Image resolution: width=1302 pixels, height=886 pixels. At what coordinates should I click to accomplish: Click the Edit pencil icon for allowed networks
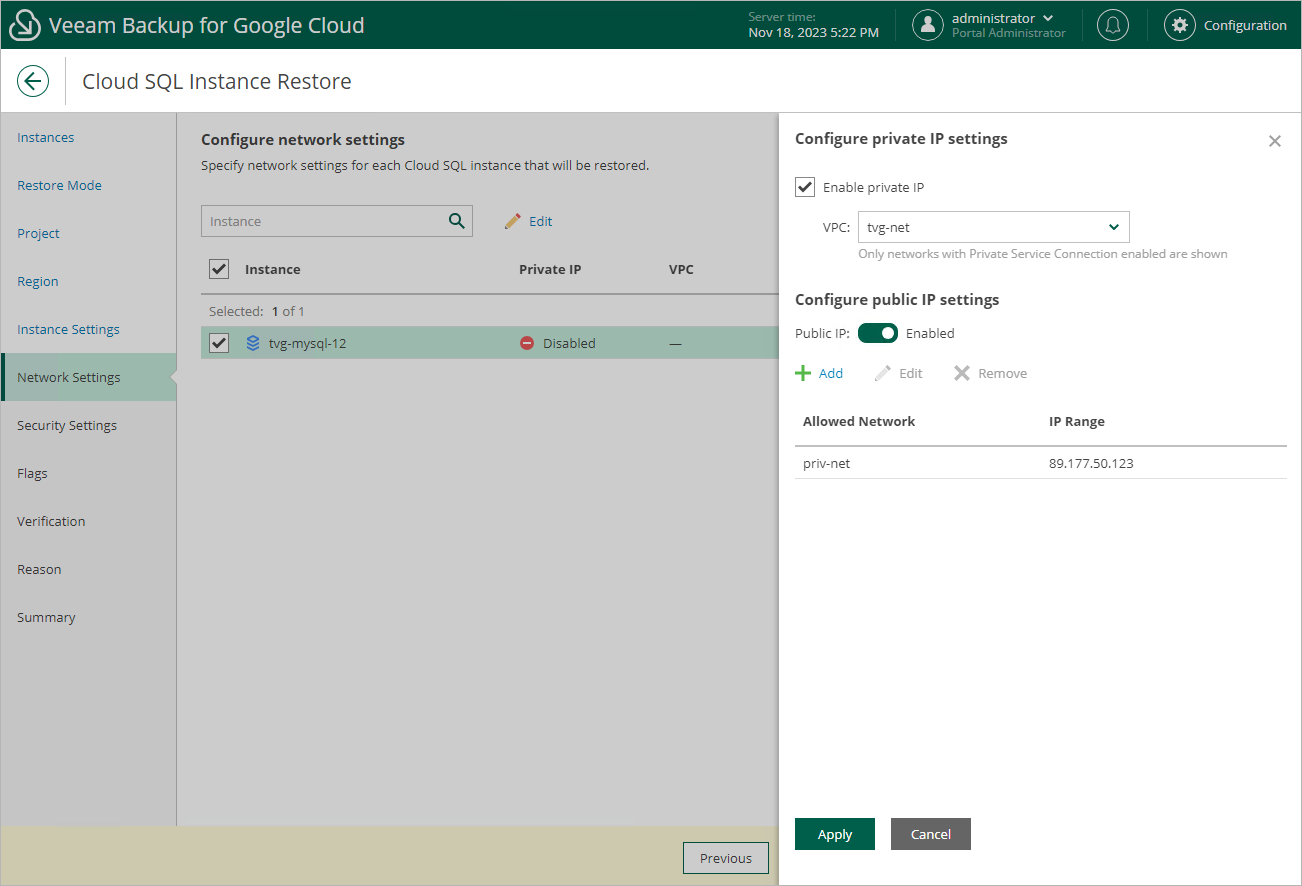[882, 373]
